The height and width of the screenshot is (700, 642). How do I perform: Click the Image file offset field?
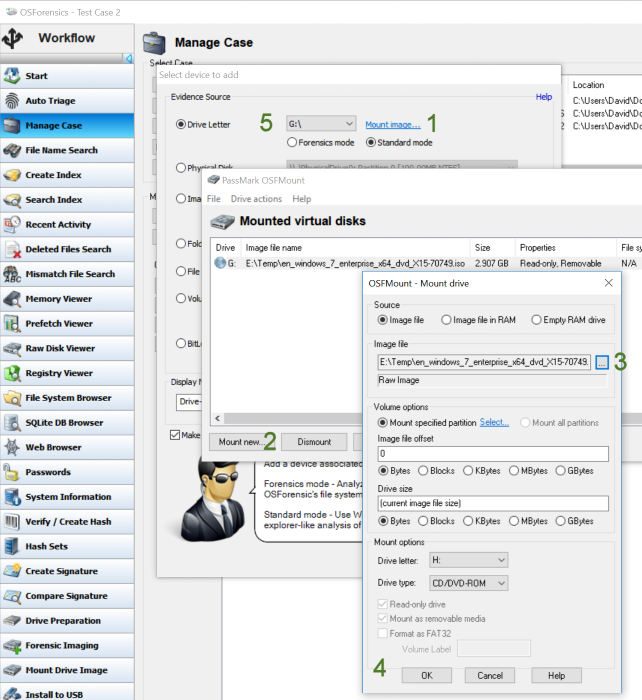tap(493, 454)
